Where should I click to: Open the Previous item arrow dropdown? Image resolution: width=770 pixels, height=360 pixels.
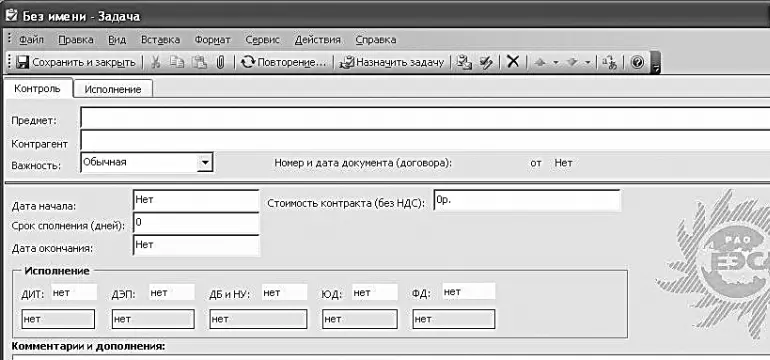click(556, 62)
